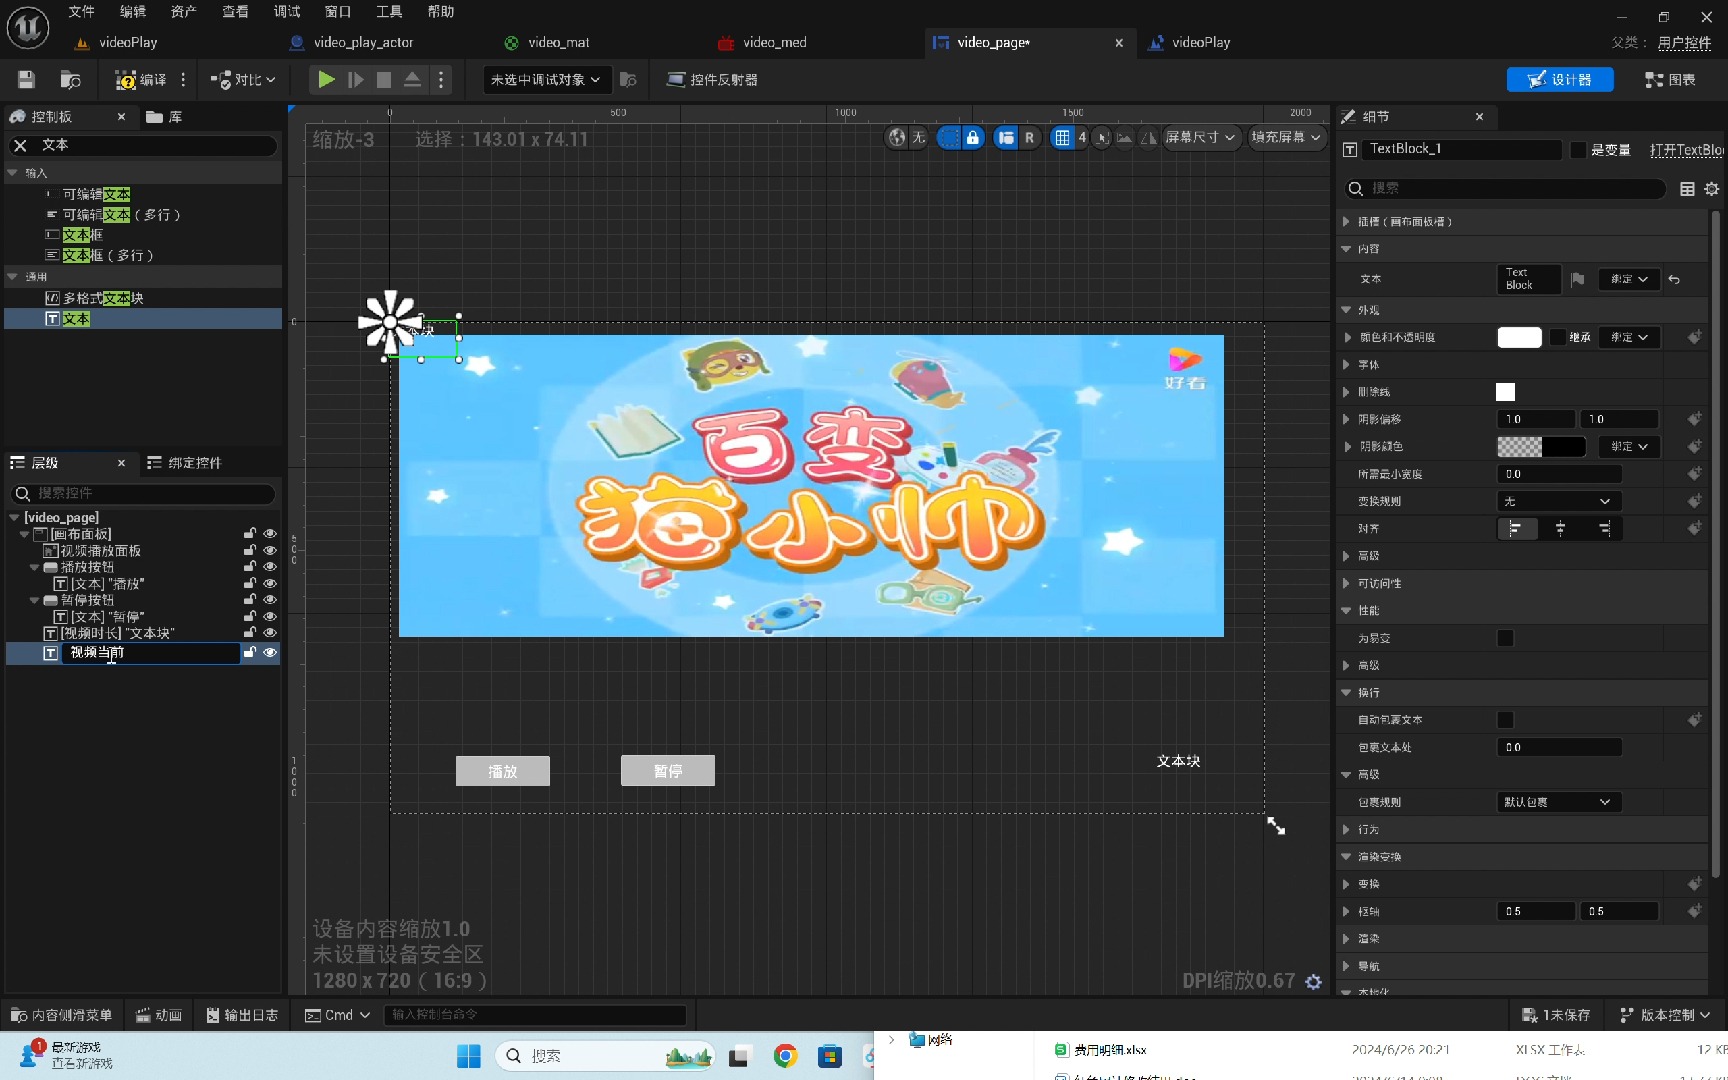Viewport: 1728px width, 1080px height.
Task: Click the eject button in play controls
Action: coord(412,80)
